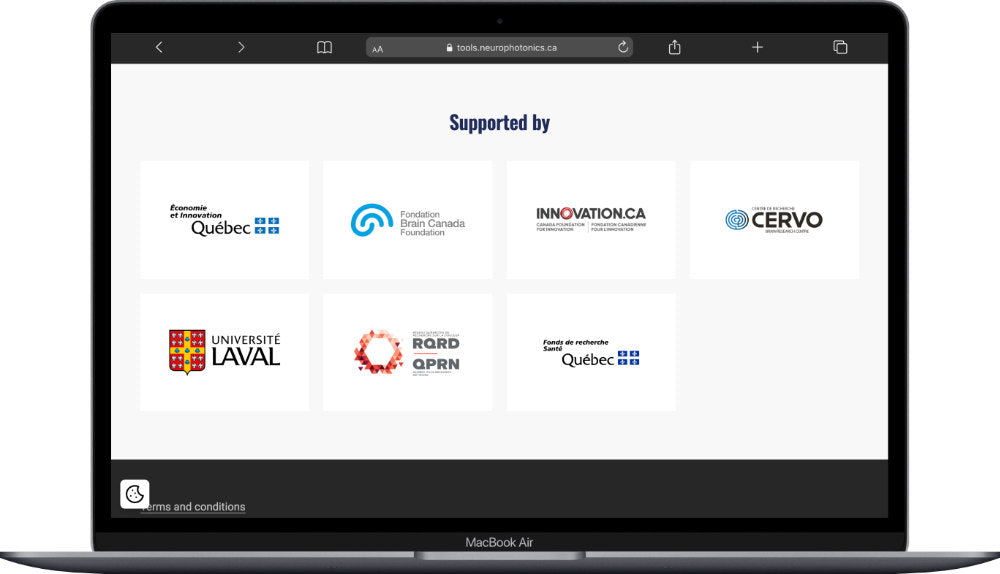The image size is (1000, 574).
Task: Select the tools.neurophotonics.ca address field
Action: [506, 47]
